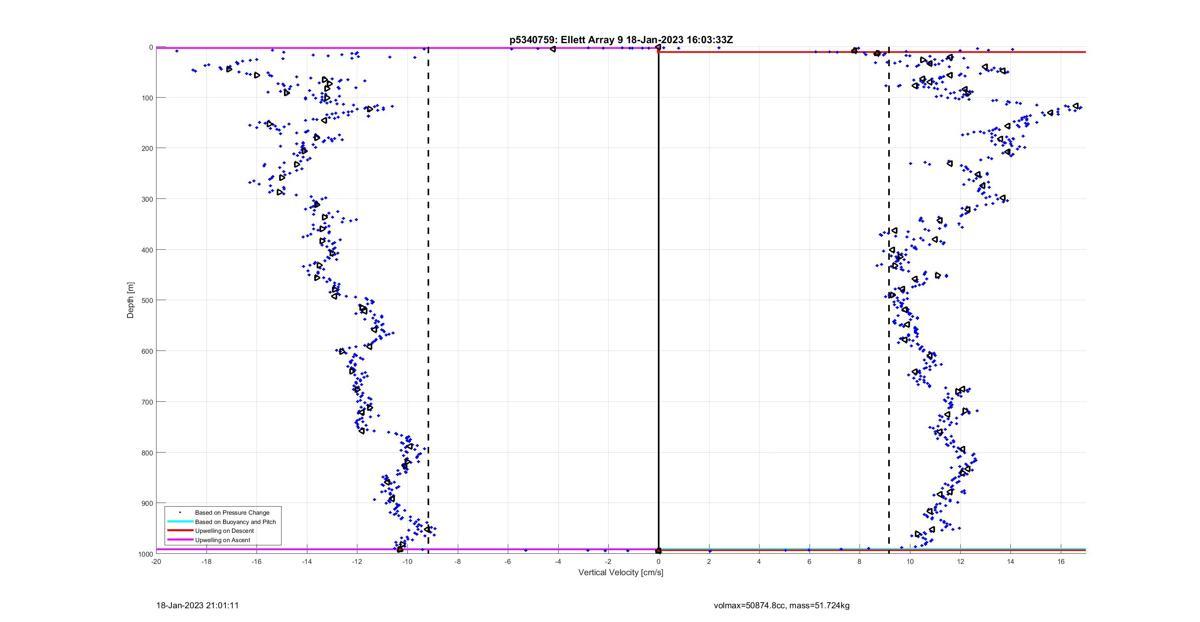Image resolution: width=1200 pixels, height=622 pixels.
Task: Click x-axis tick label positive 12
Action: point(960,561)
